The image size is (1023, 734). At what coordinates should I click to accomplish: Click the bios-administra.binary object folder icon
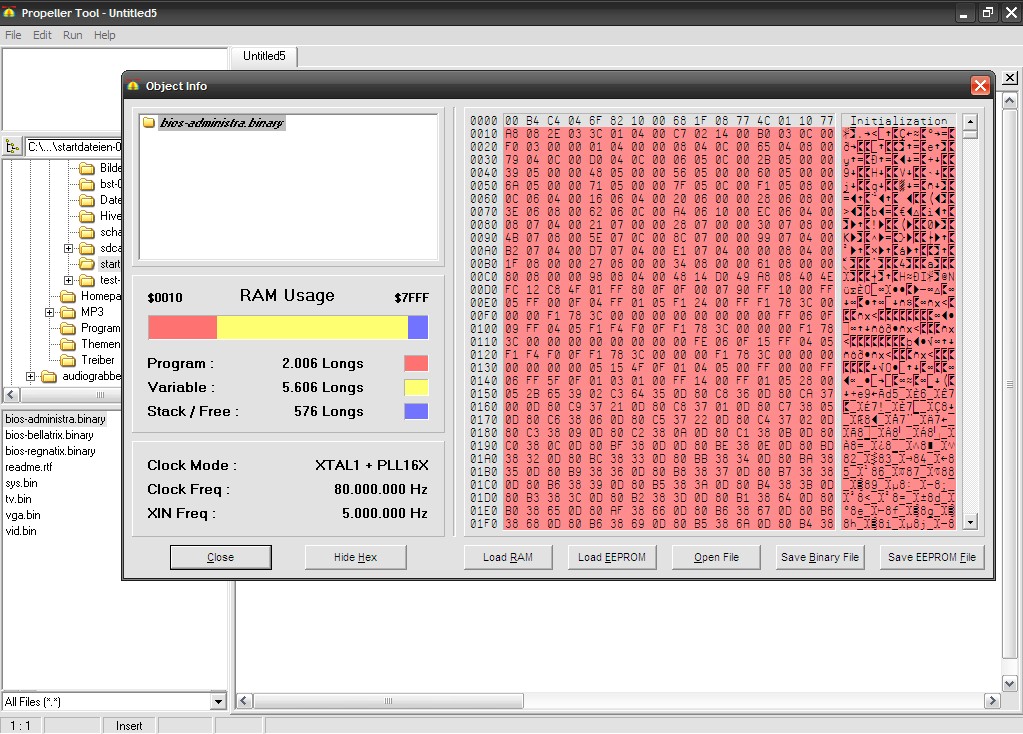[149, 123]
